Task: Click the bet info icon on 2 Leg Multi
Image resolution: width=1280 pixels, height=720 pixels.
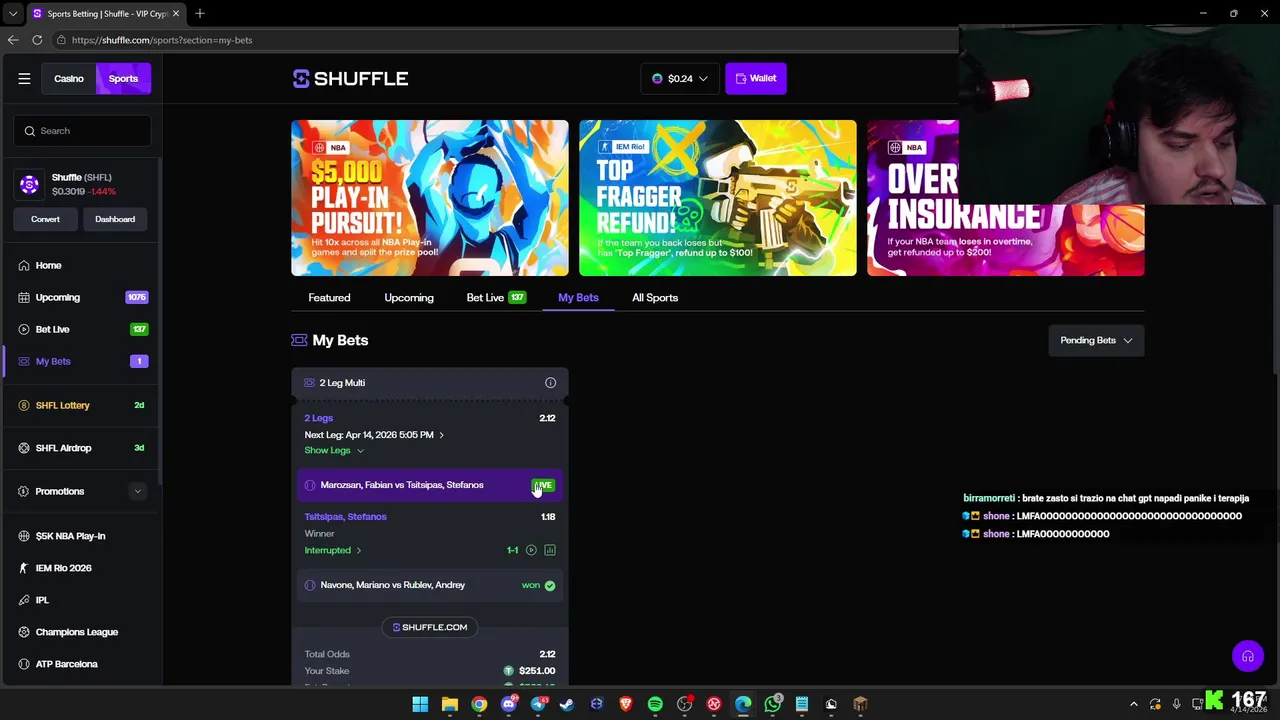Action: [550, 383]
